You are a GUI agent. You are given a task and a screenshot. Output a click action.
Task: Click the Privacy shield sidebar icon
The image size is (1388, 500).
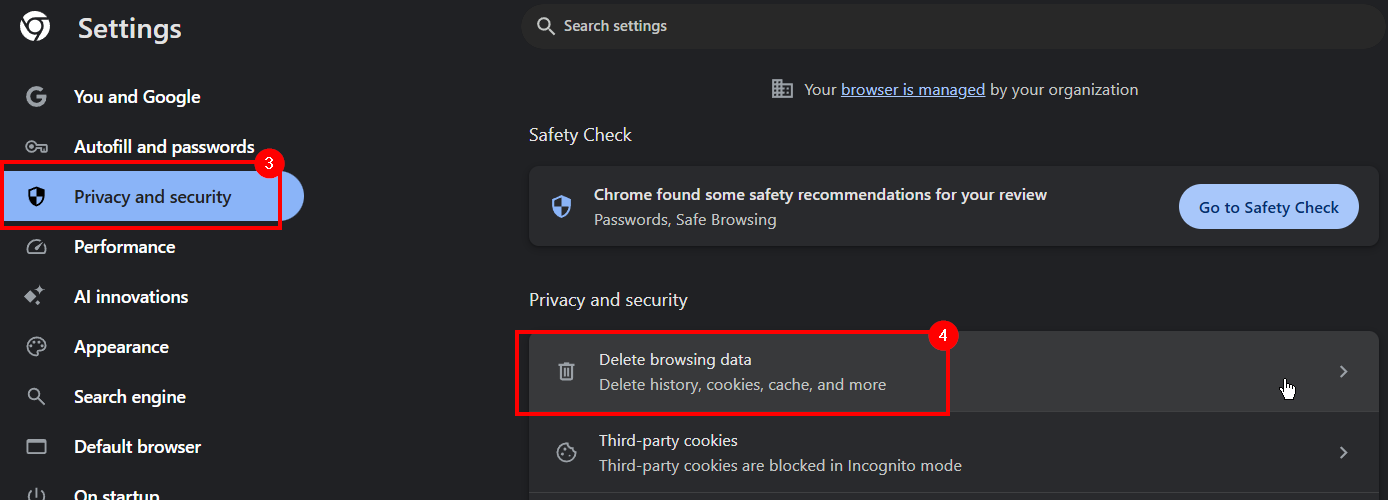[37, 197]
